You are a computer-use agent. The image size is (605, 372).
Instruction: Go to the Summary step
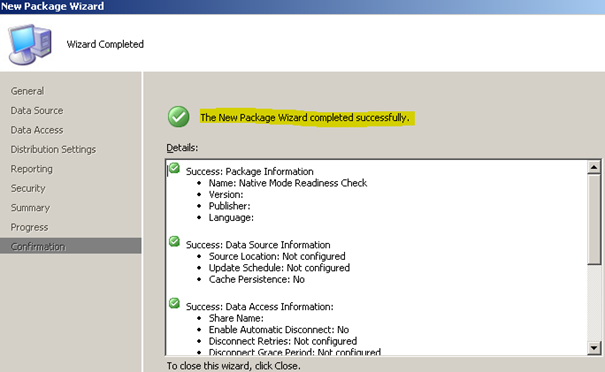point(30,208)
